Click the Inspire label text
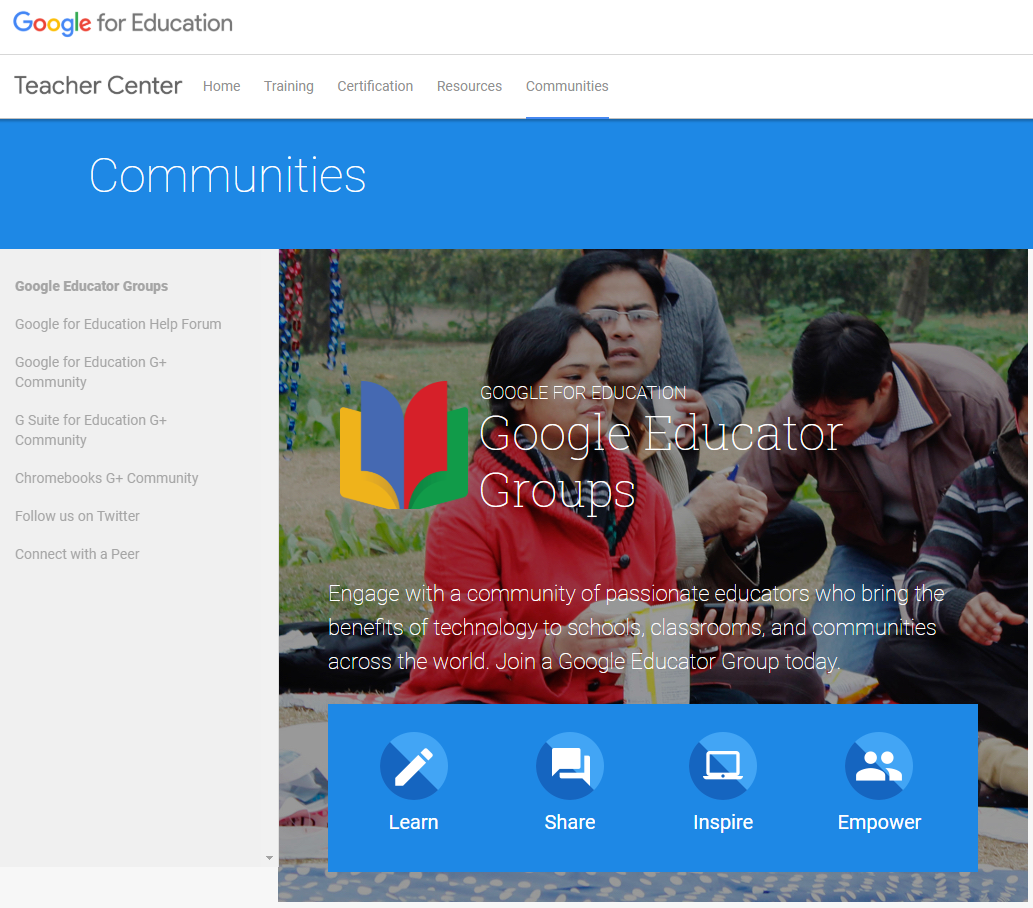 tap(723, 822)
